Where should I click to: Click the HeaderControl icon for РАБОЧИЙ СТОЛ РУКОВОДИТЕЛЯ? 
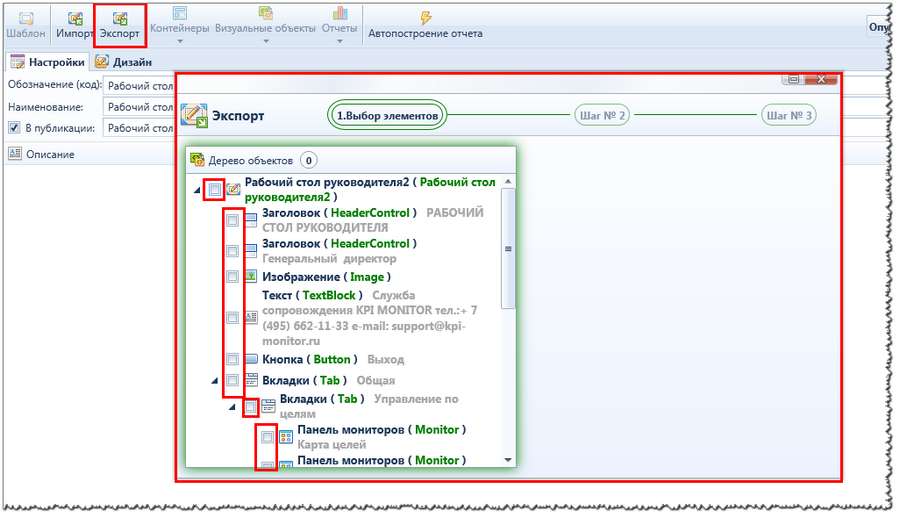coord(251,220)
